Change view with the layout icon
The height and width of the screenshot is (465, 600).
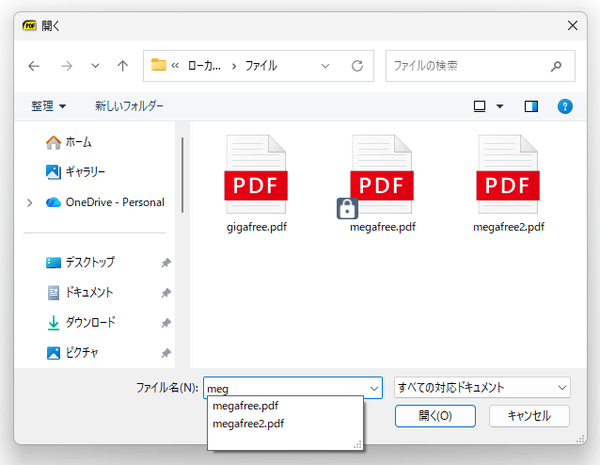point(479,106)
